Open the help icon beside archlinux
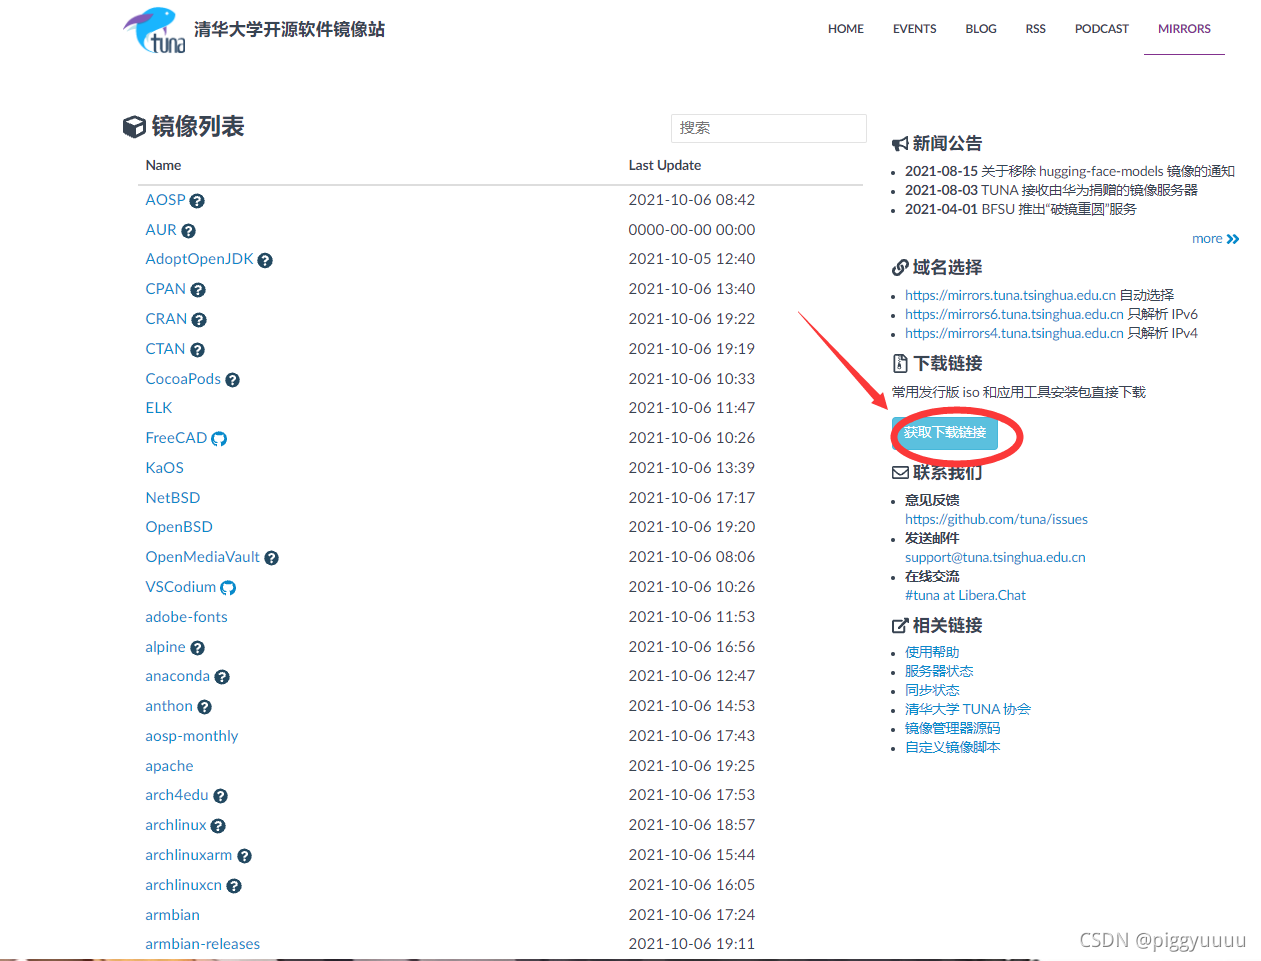The image size is (1261, 961). pyautogui.click(x=218, y=826)
